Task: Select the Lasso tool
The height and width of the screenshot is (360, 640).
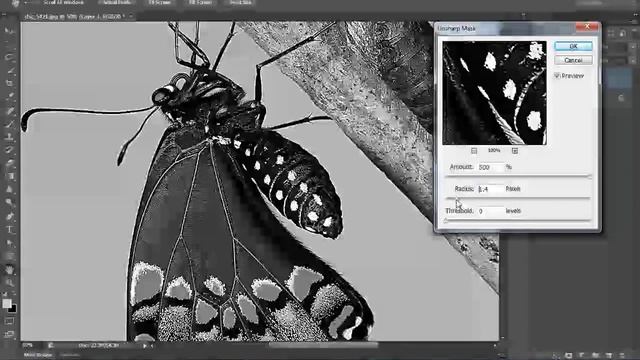Action: coord(9,57)
